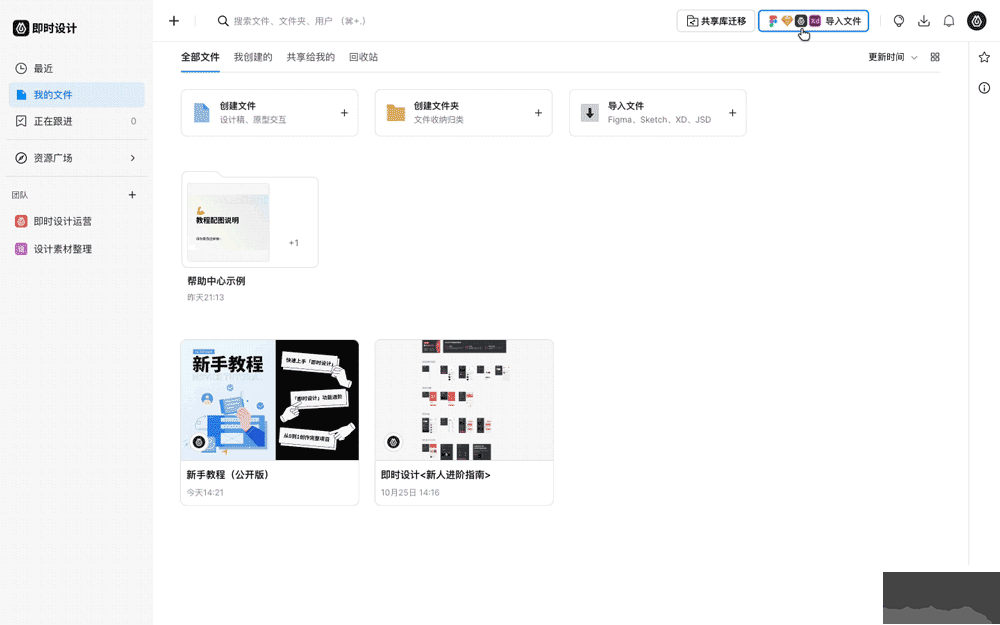
Task: Click the 共享库迁移 button
Action: click(715, 20)
